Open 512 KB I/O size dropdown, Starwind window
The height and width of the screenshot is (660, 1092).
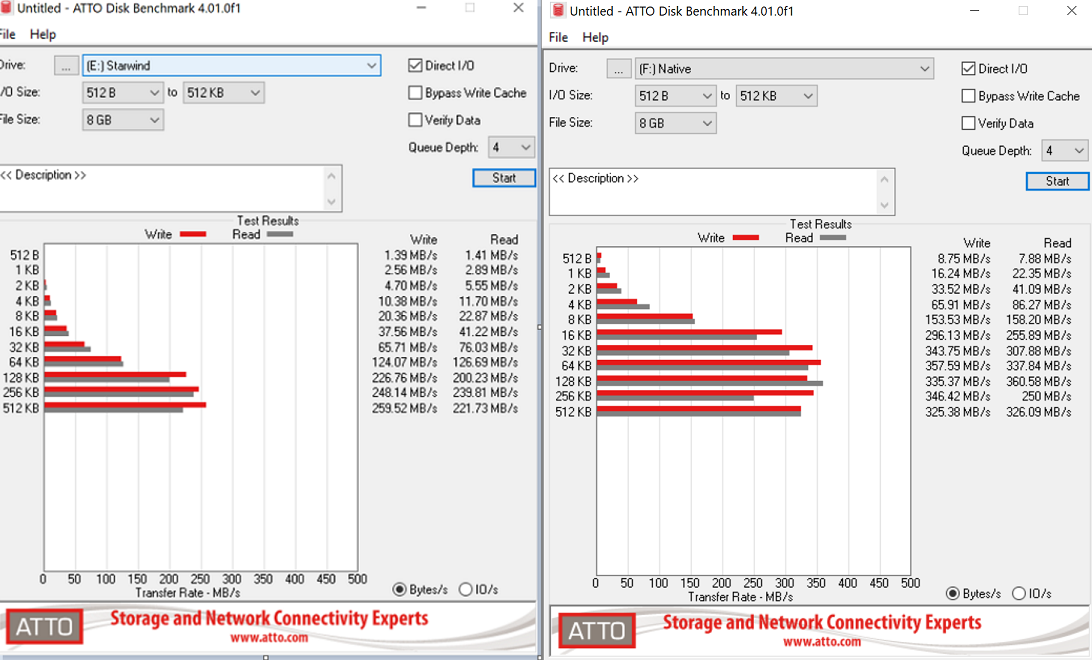[x=224, y=93]
